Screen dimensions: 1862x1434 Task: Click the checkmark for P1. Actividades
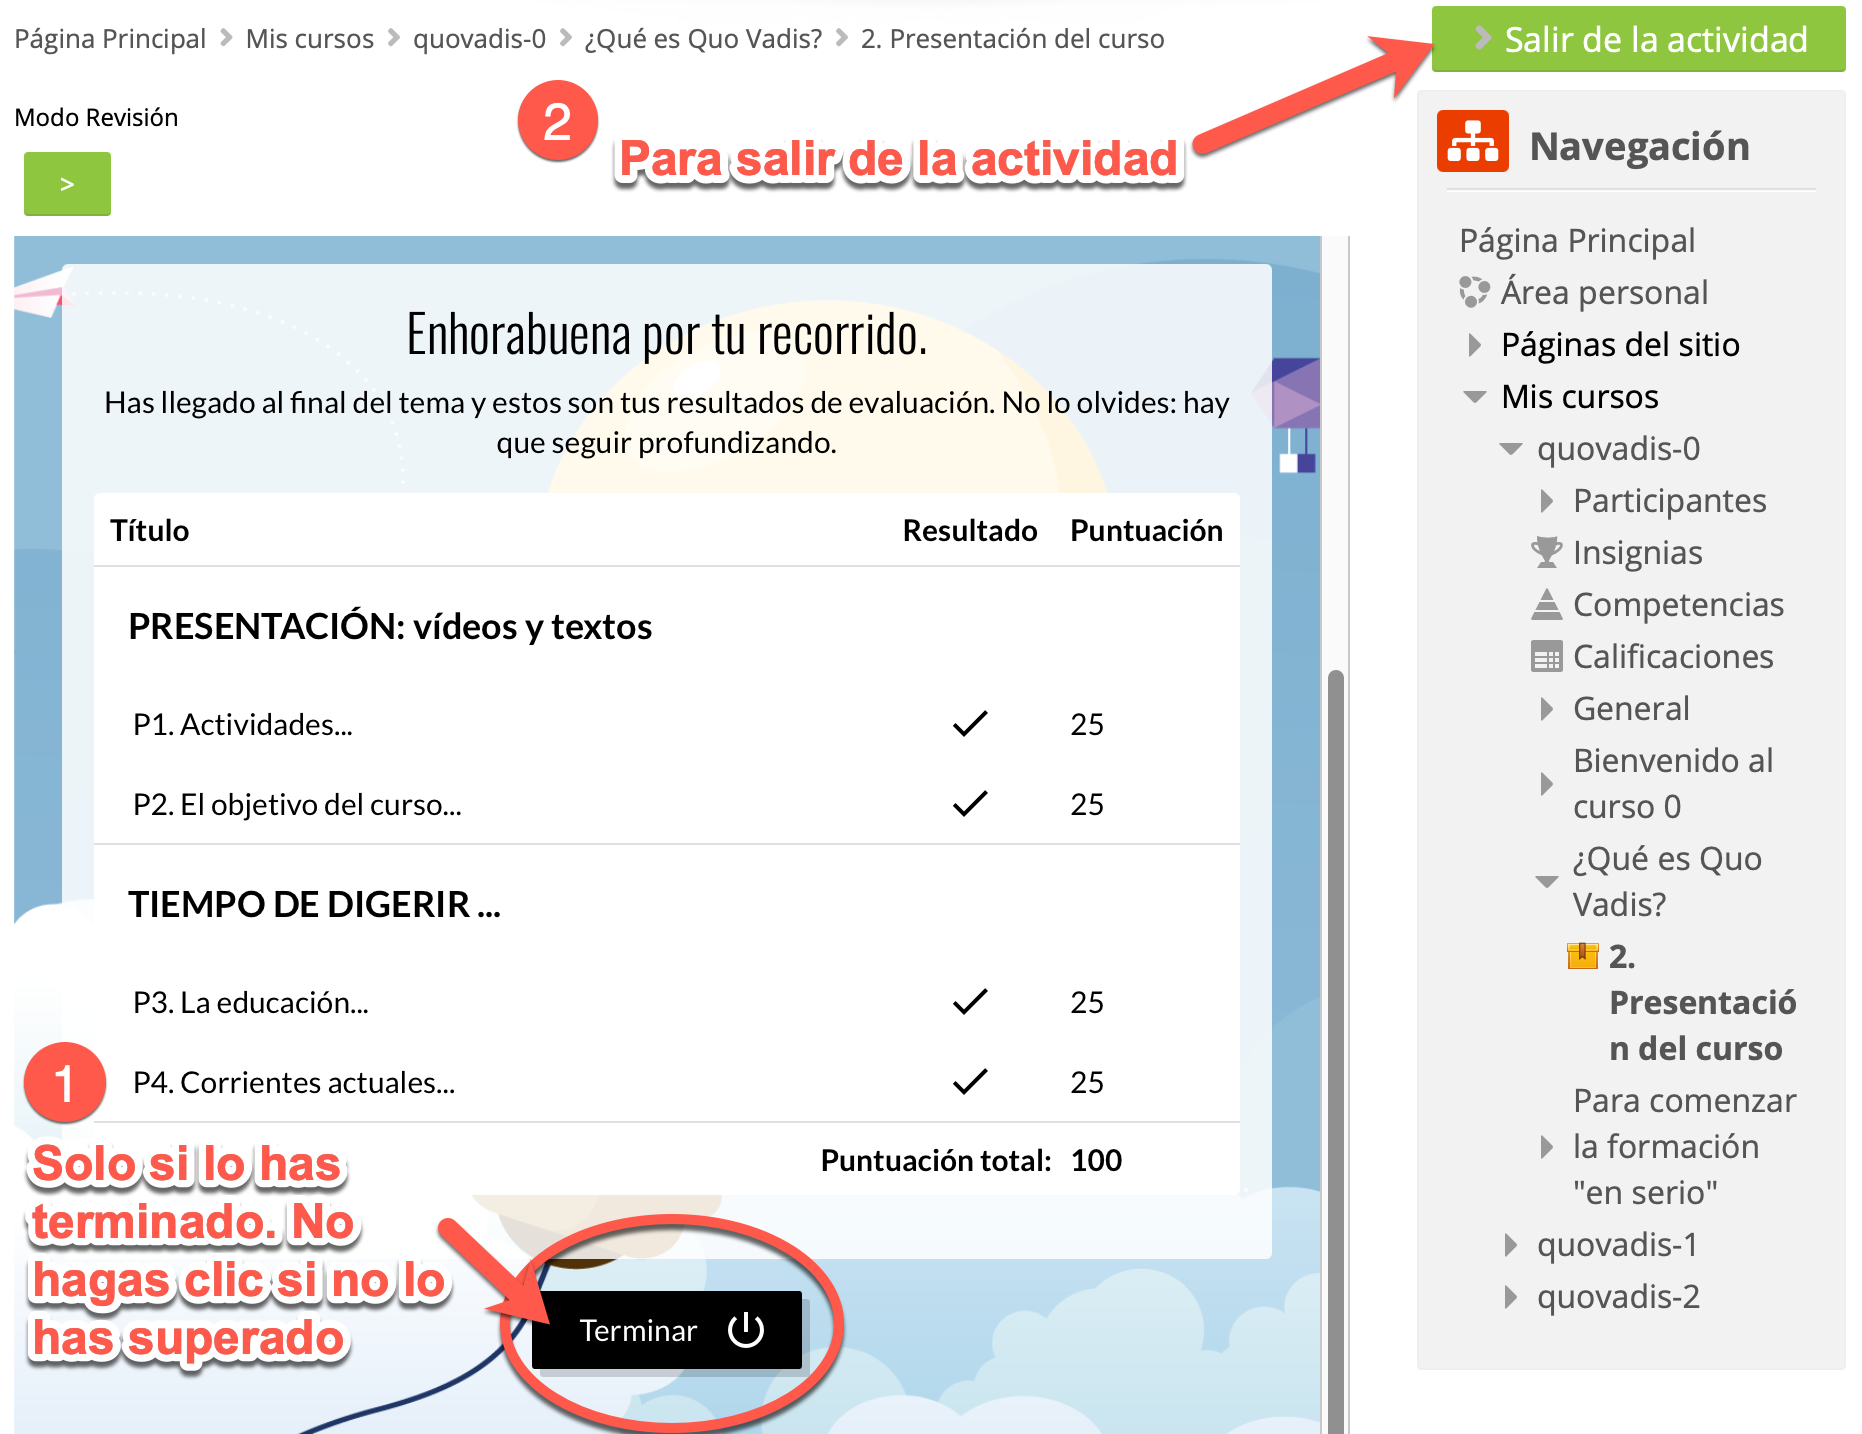coord(970,723)
